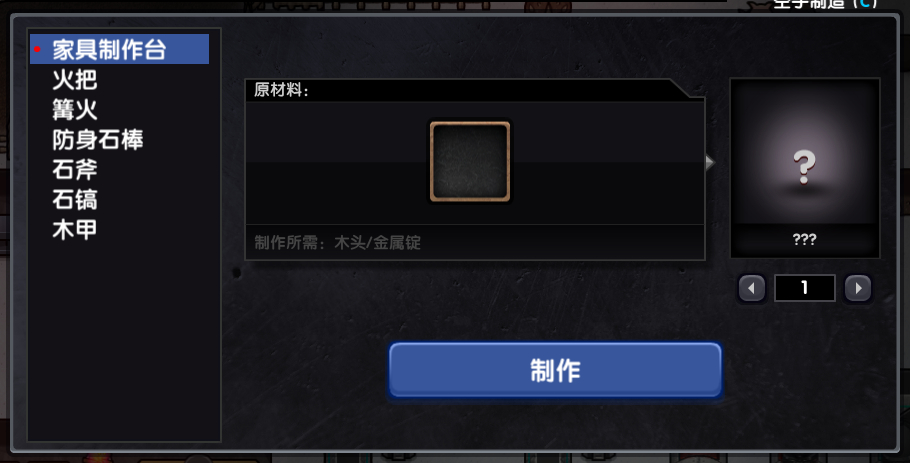Click the 制作所需 木头/金属锭 requirement text

pos(337,242)
